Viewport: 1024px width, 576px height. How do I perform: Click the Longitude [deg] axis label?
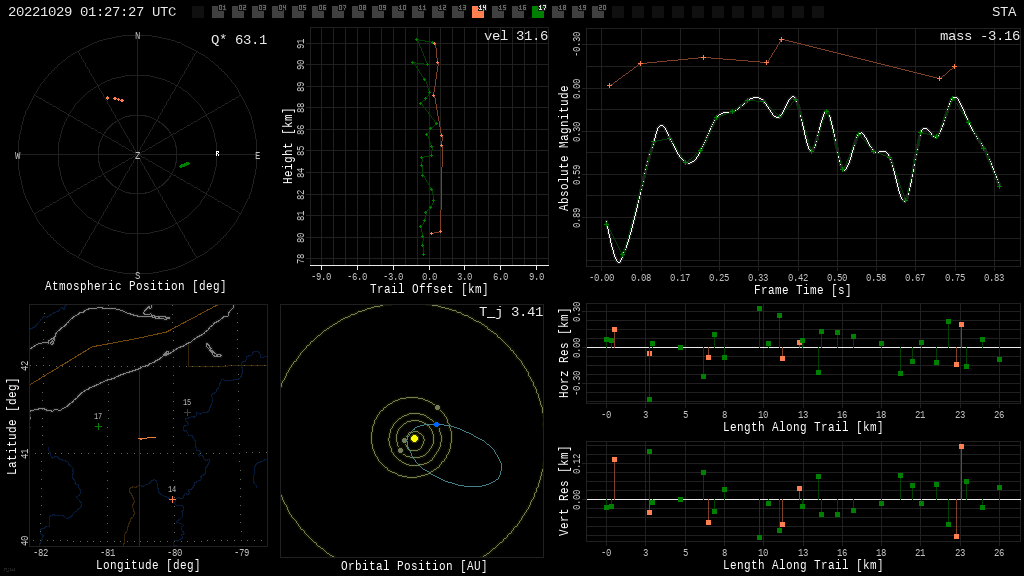point(148,565)
